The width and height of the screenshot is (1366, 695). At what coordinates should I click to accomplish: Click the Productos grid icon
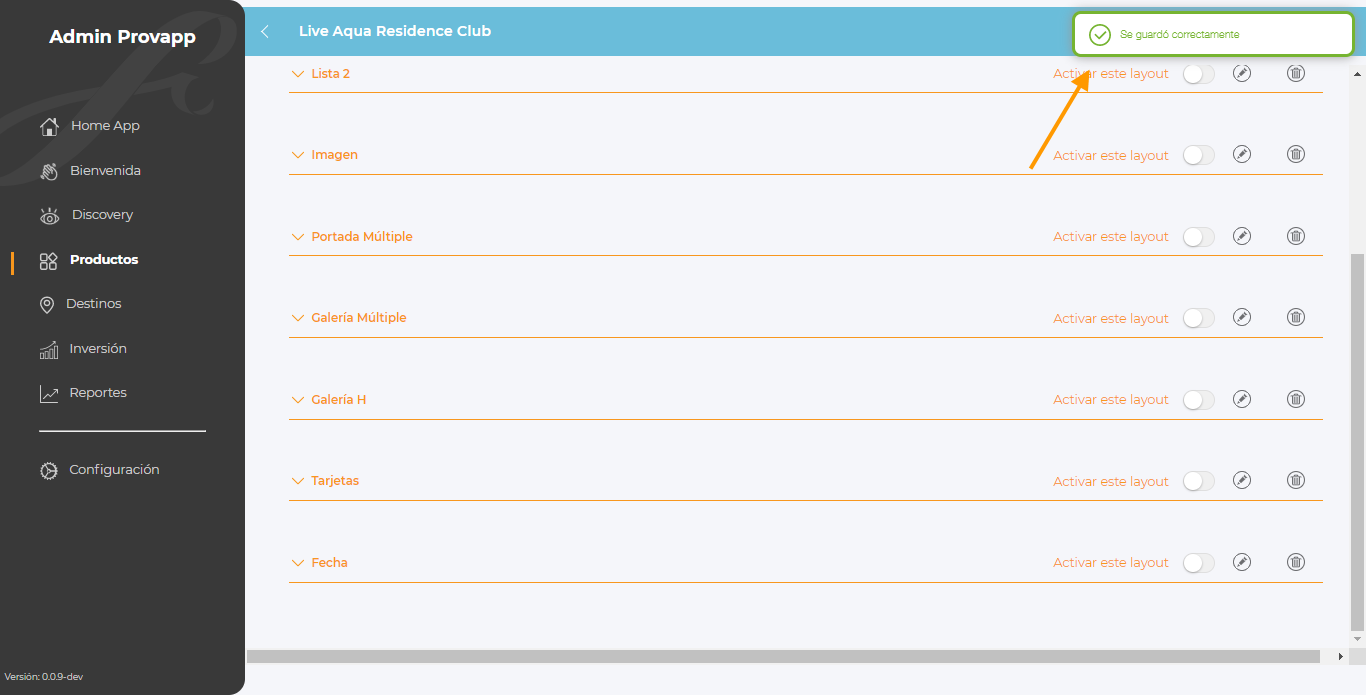[x=48, y=260]
